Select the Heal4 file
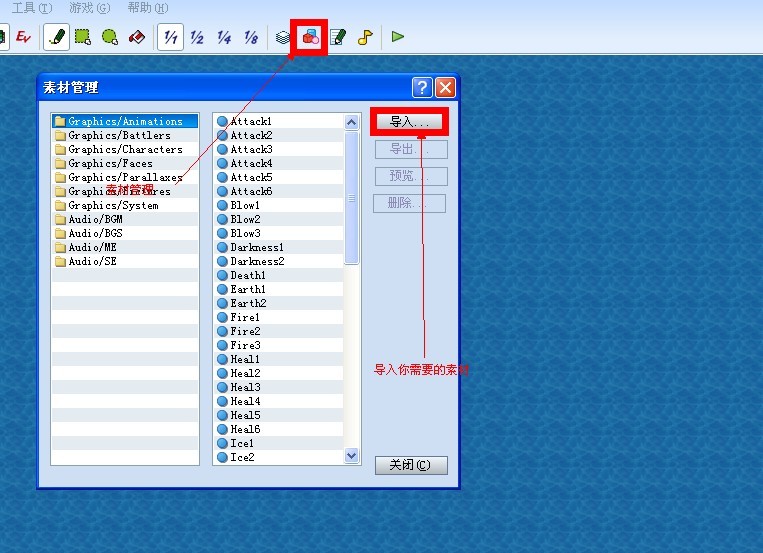The image size is (763, 553). [x=278, y=401]
